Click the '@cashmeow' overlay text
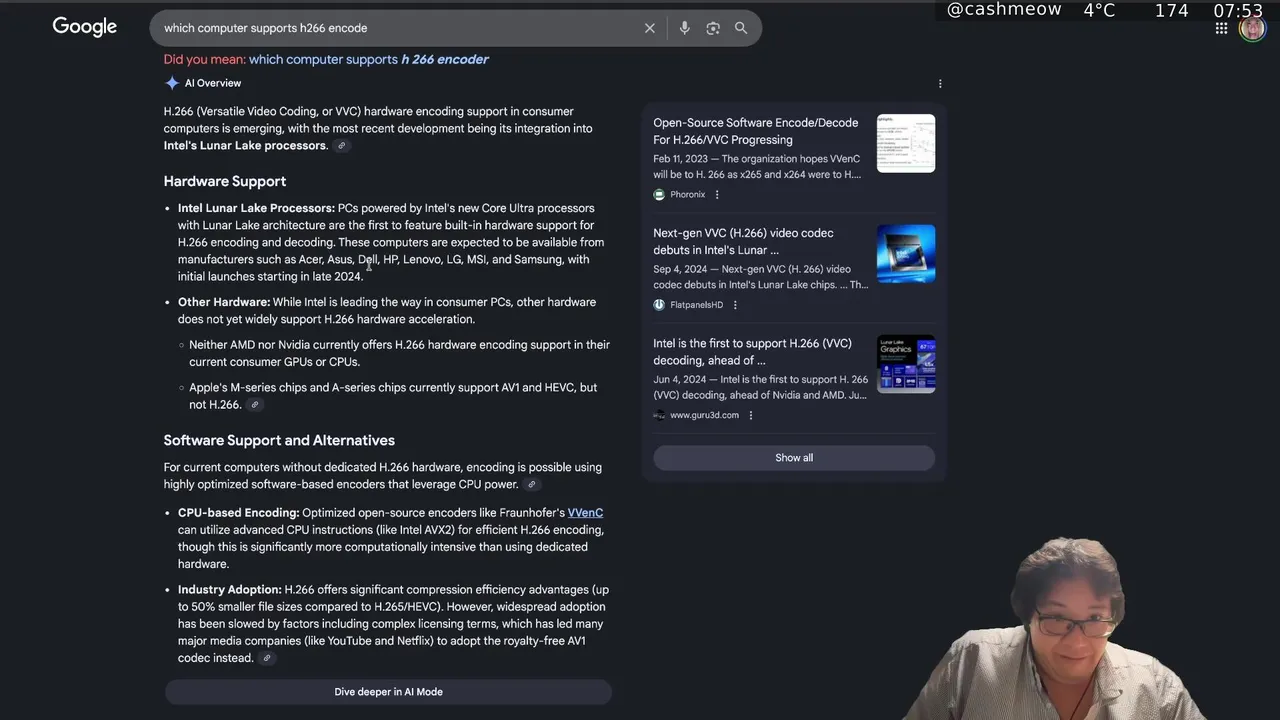Screen dimensions: 1280x720 coord(1004,10)
